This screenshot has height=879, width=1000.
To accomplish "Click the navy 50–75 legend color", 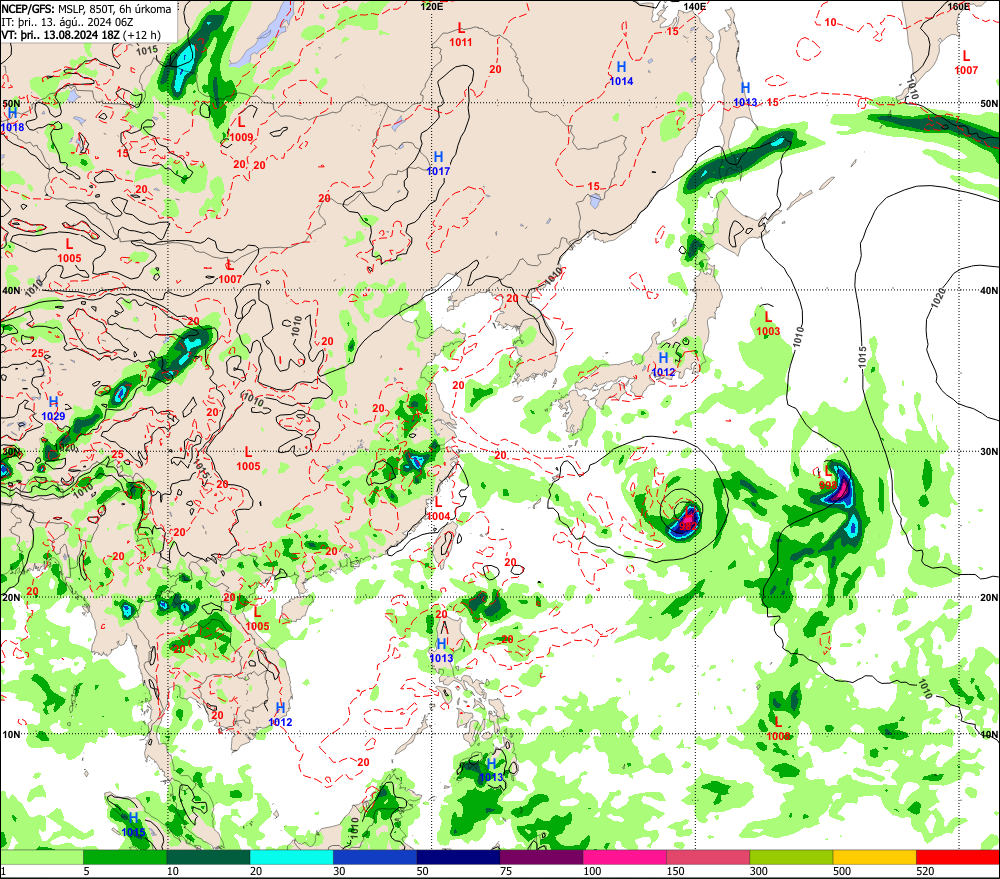I will 458,857.
